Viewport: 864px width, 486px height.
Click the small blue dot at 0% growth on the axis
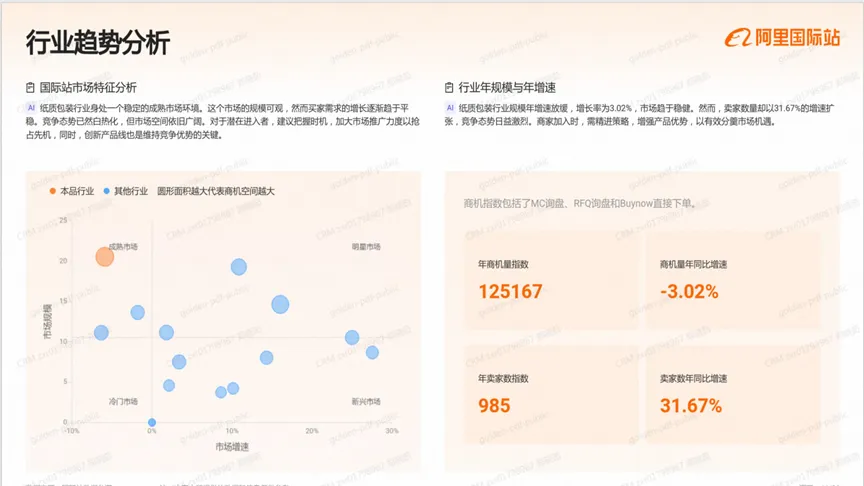click(x=152, y=423)
